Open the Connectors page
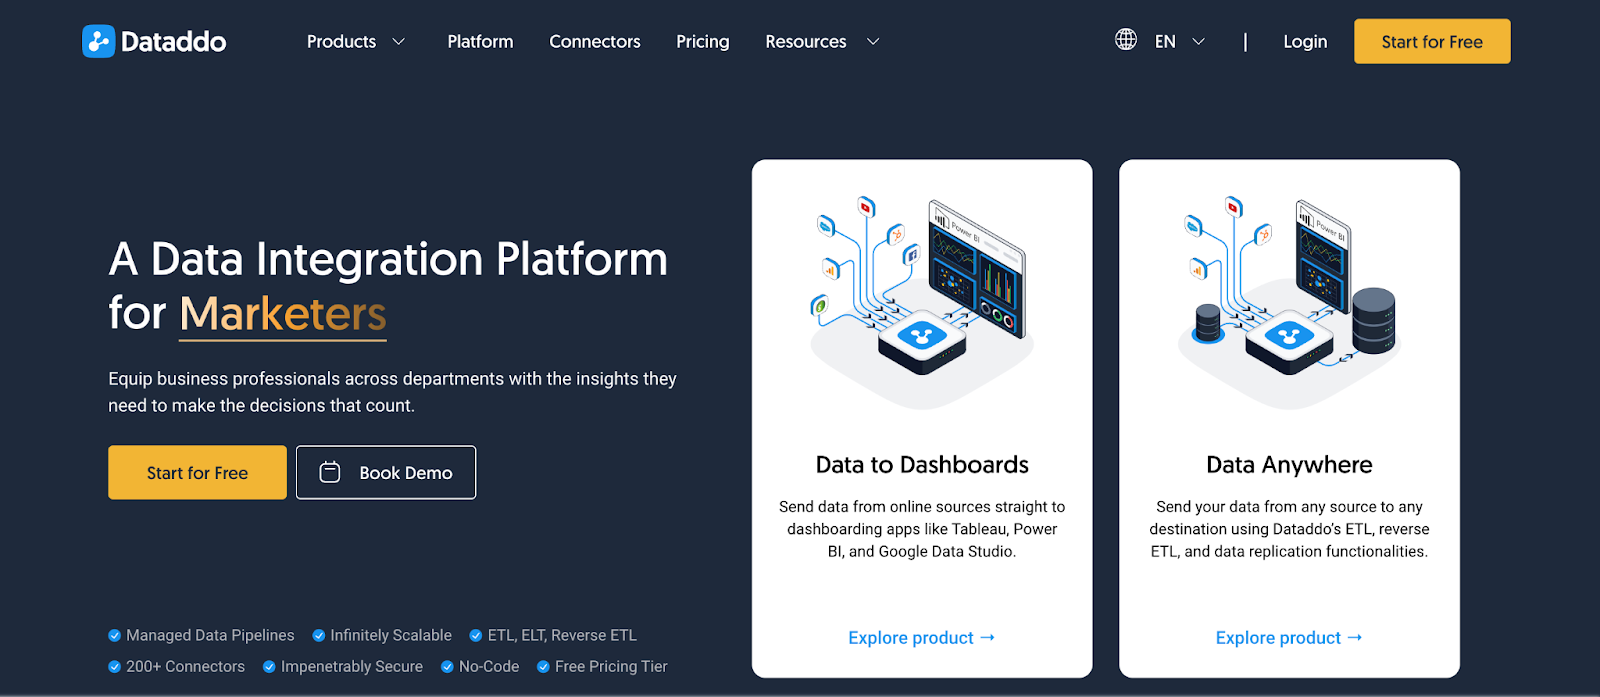 click(595, 42)
